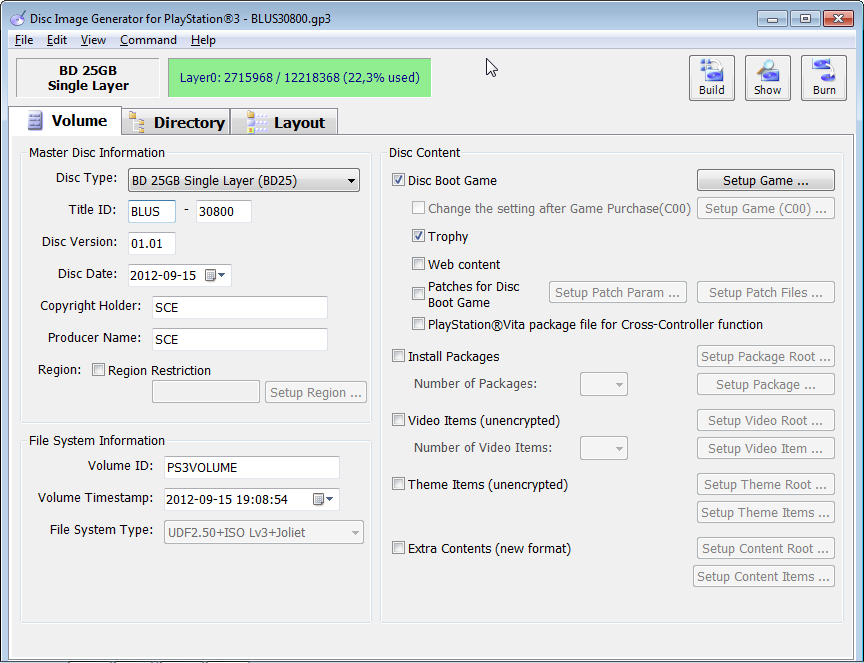Screen dimensions: 864x663
Task: Open the View menu
Action: tap(93, 40)
